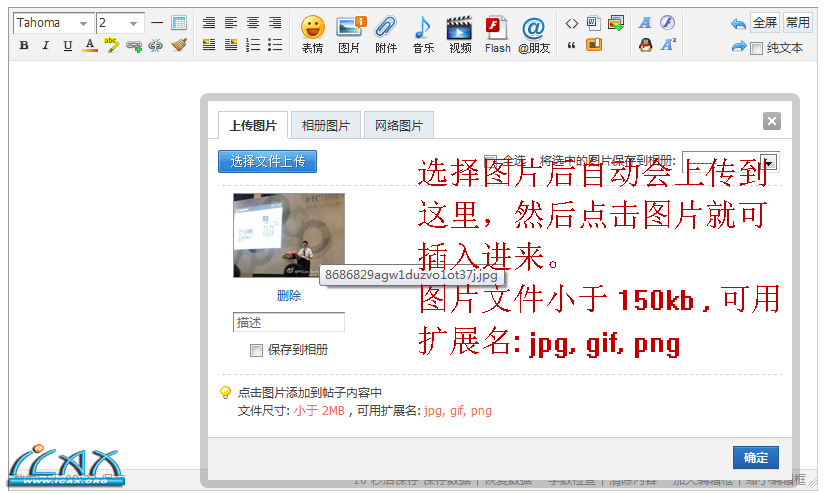Screen dimensions: 824x493
Task: Open the save-to-album dropdown
Action: (730, 162)
